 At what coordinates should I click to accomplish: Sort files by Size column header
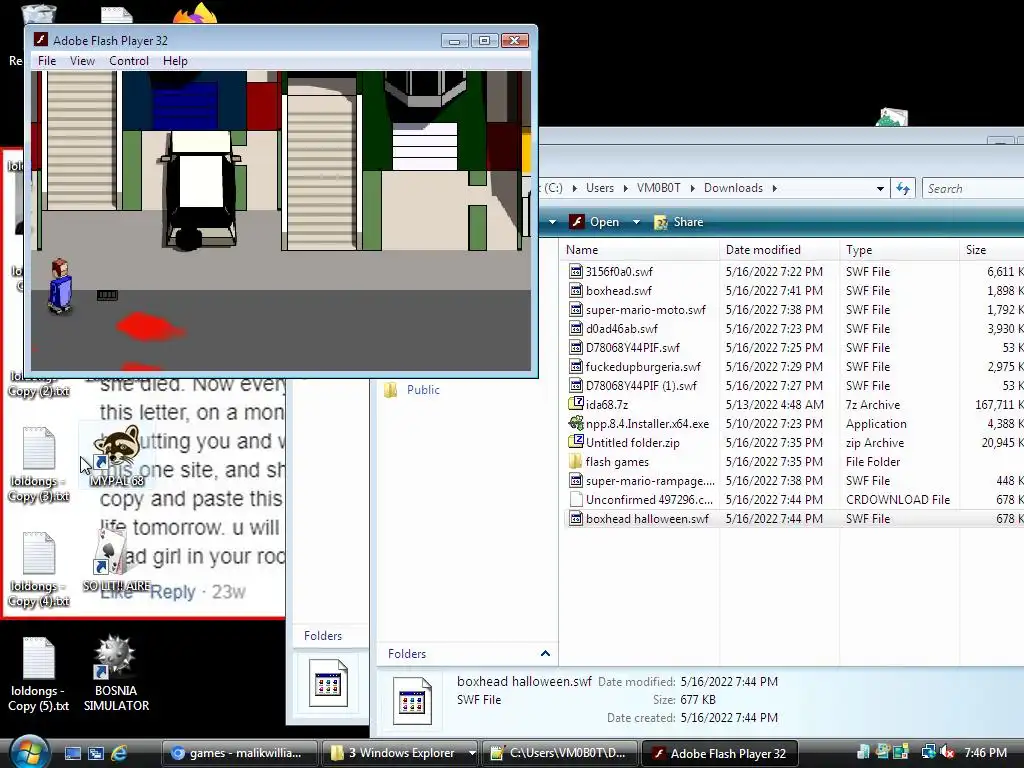(x=992, y=249)
